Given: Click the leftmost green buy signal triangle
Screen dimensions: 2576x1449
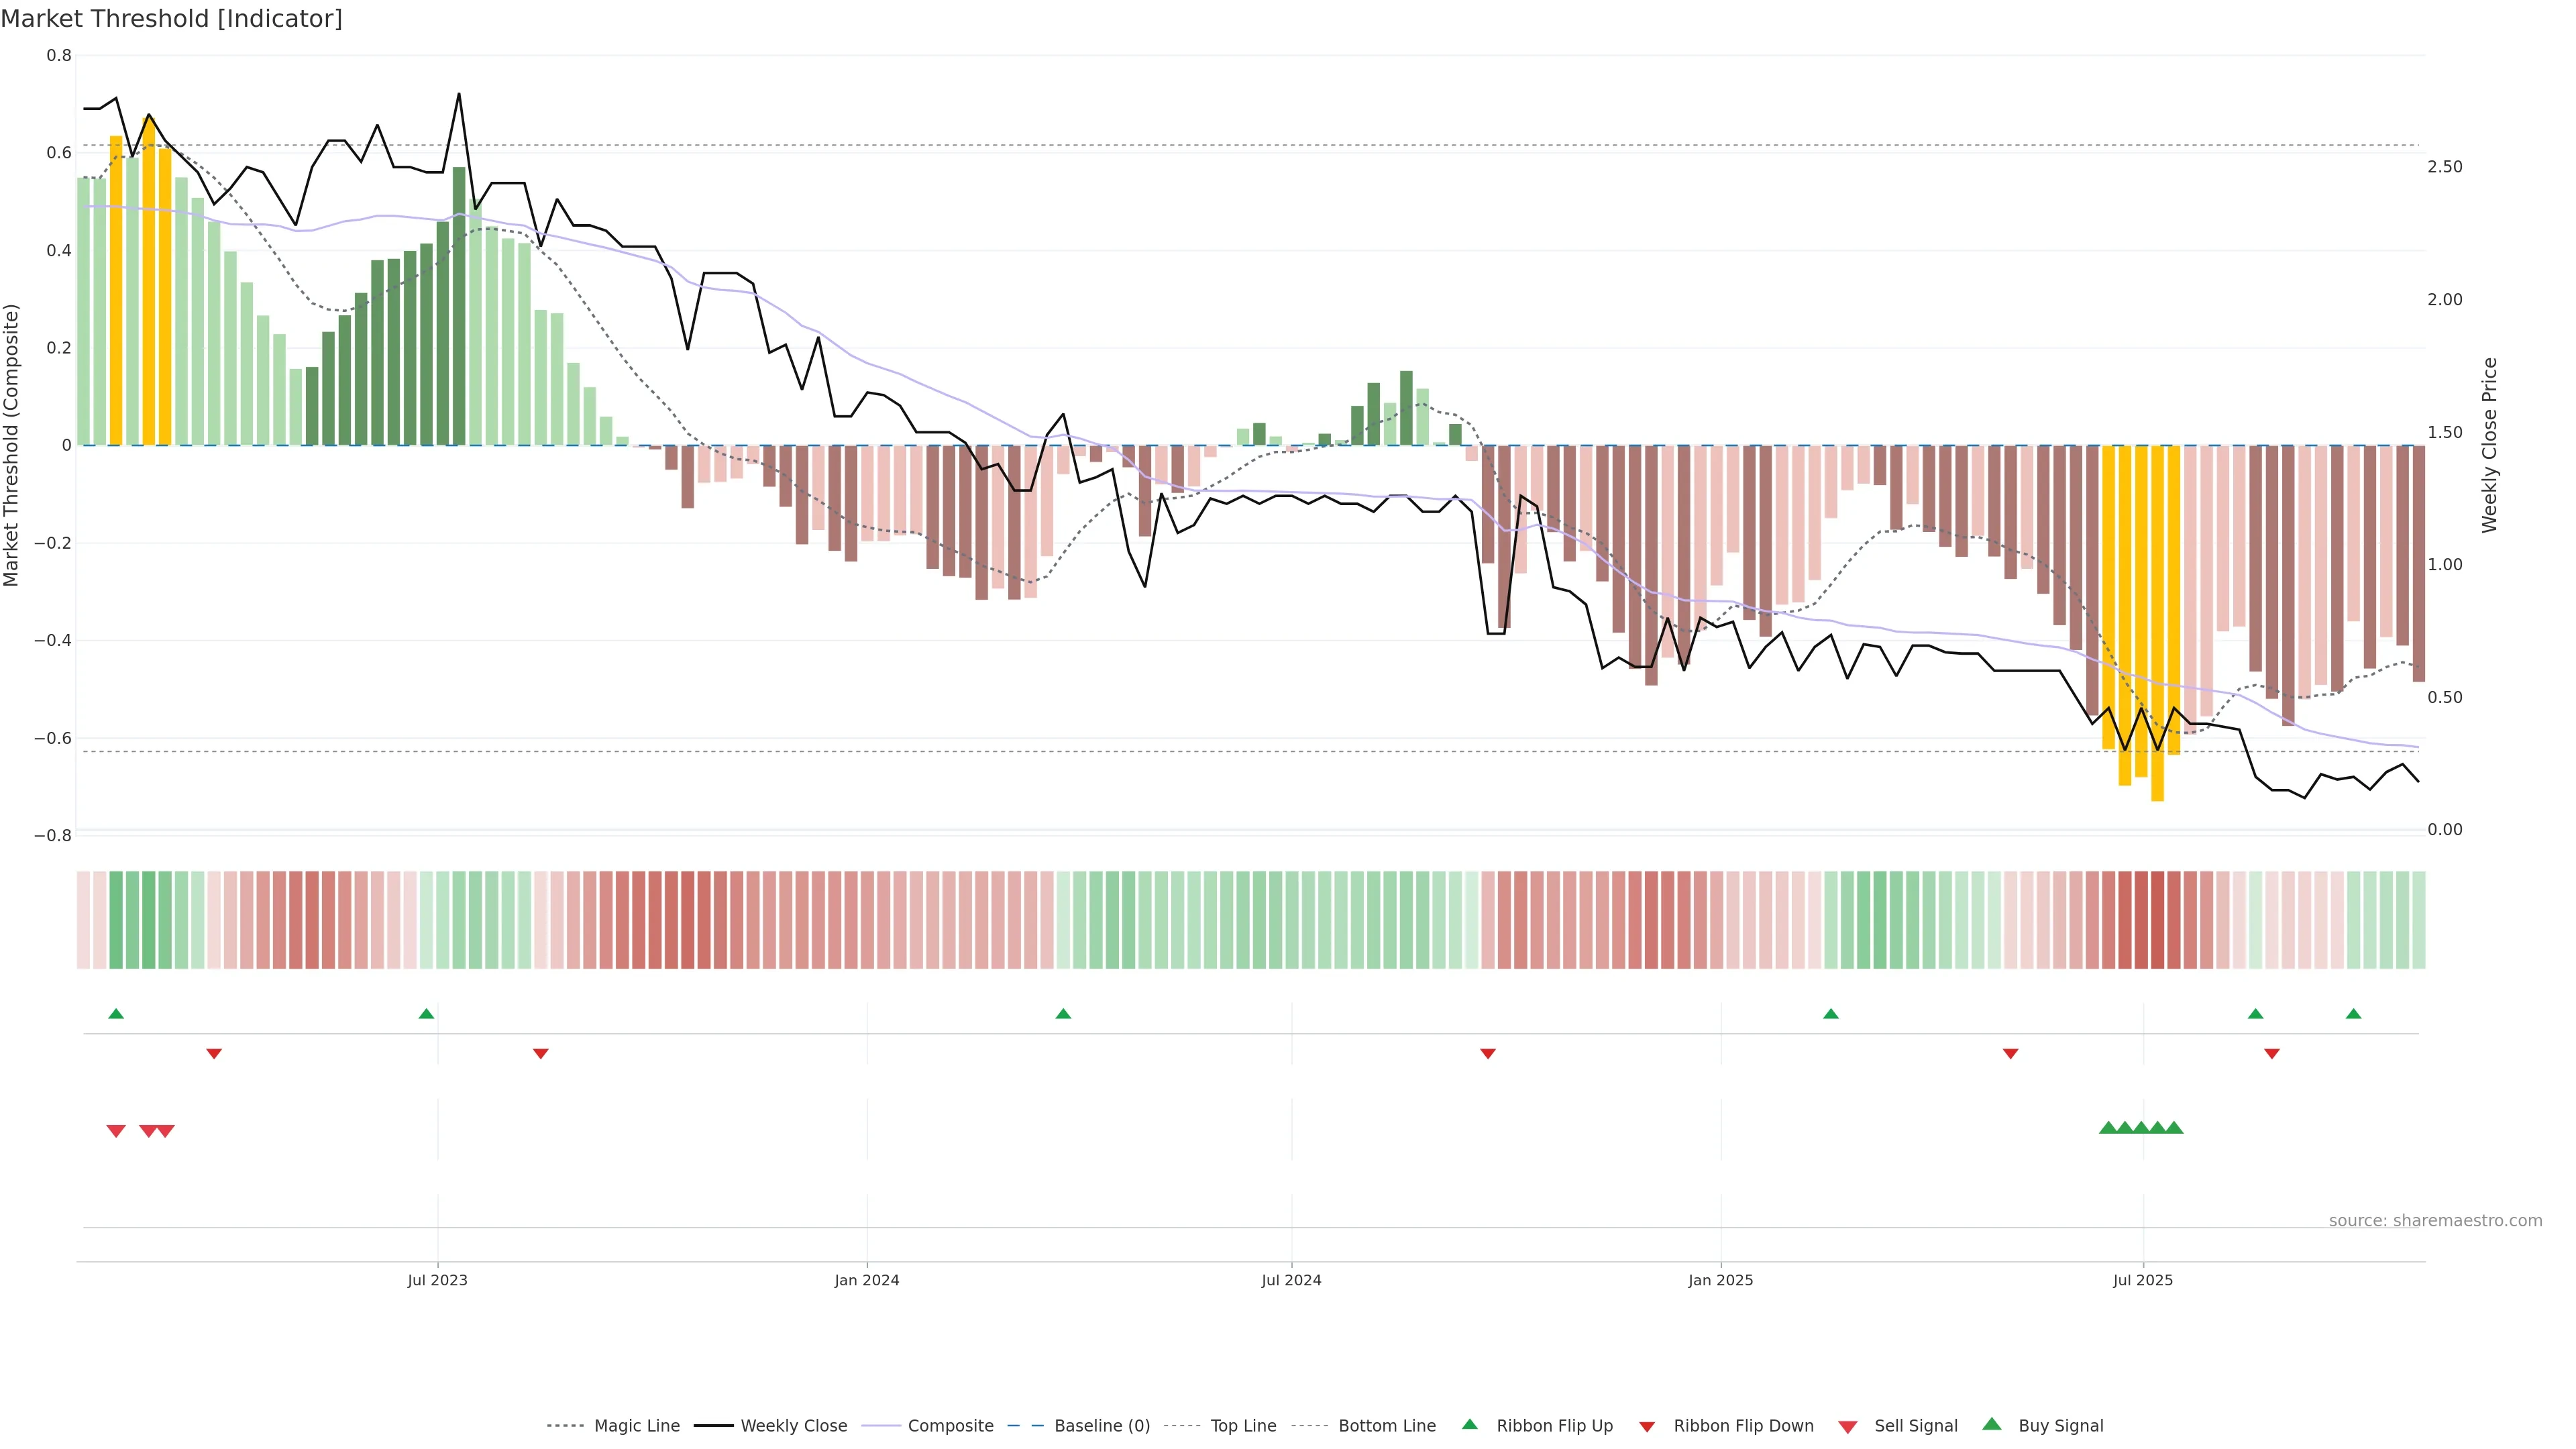Looking at the screenshot, I should (2108, 1128).
